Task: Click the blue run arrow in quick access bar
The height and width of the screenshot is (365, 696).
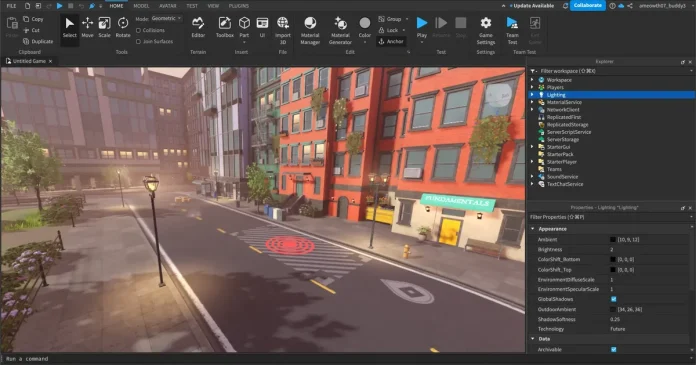Action: point(59,6)
